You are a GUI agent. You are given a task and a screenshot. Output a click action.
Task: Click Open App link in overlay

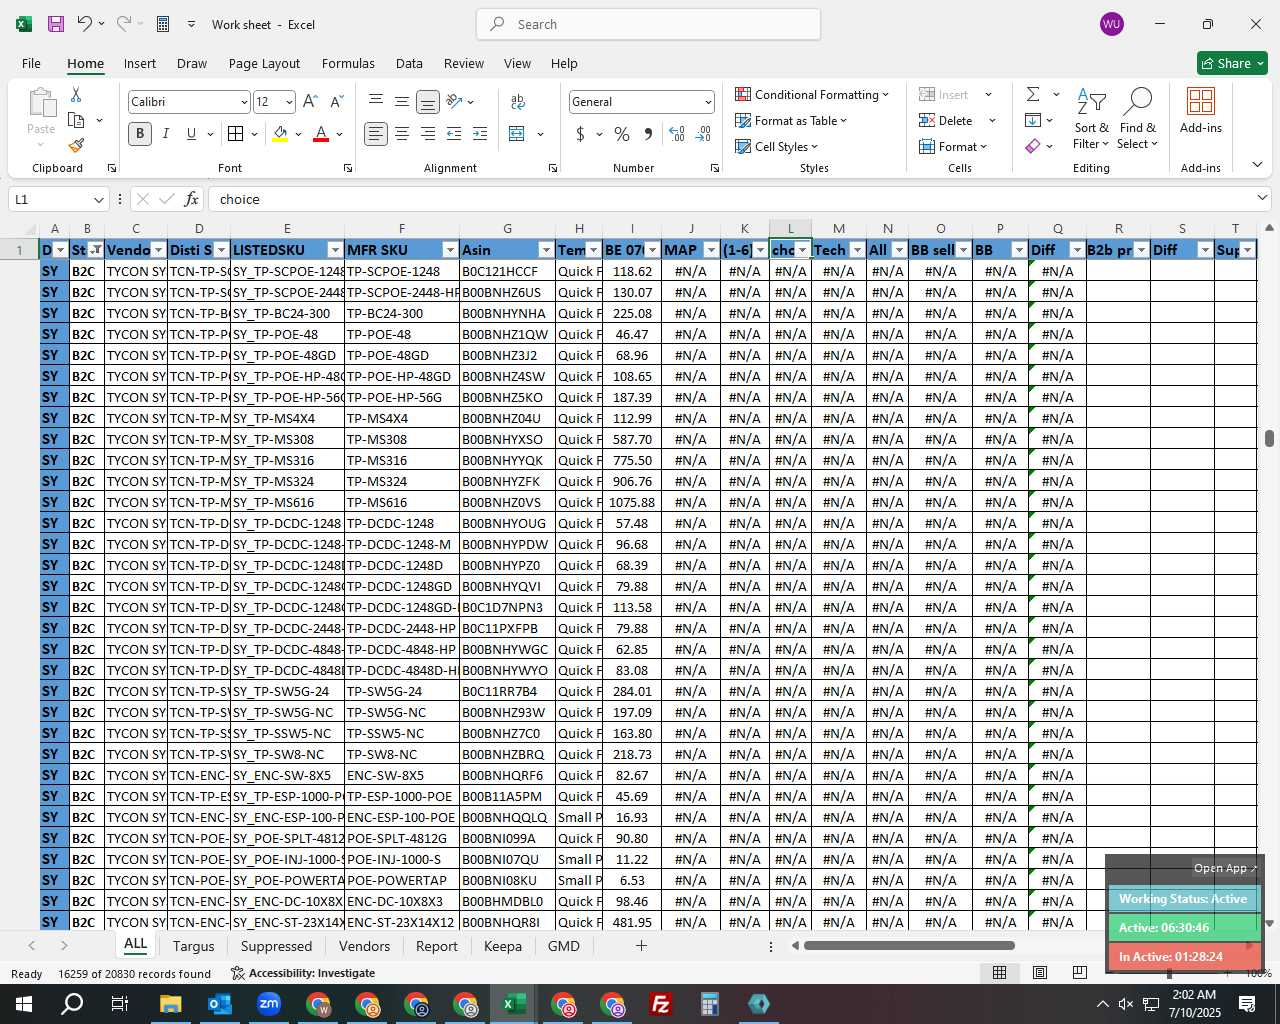(x=1224, y=868)
